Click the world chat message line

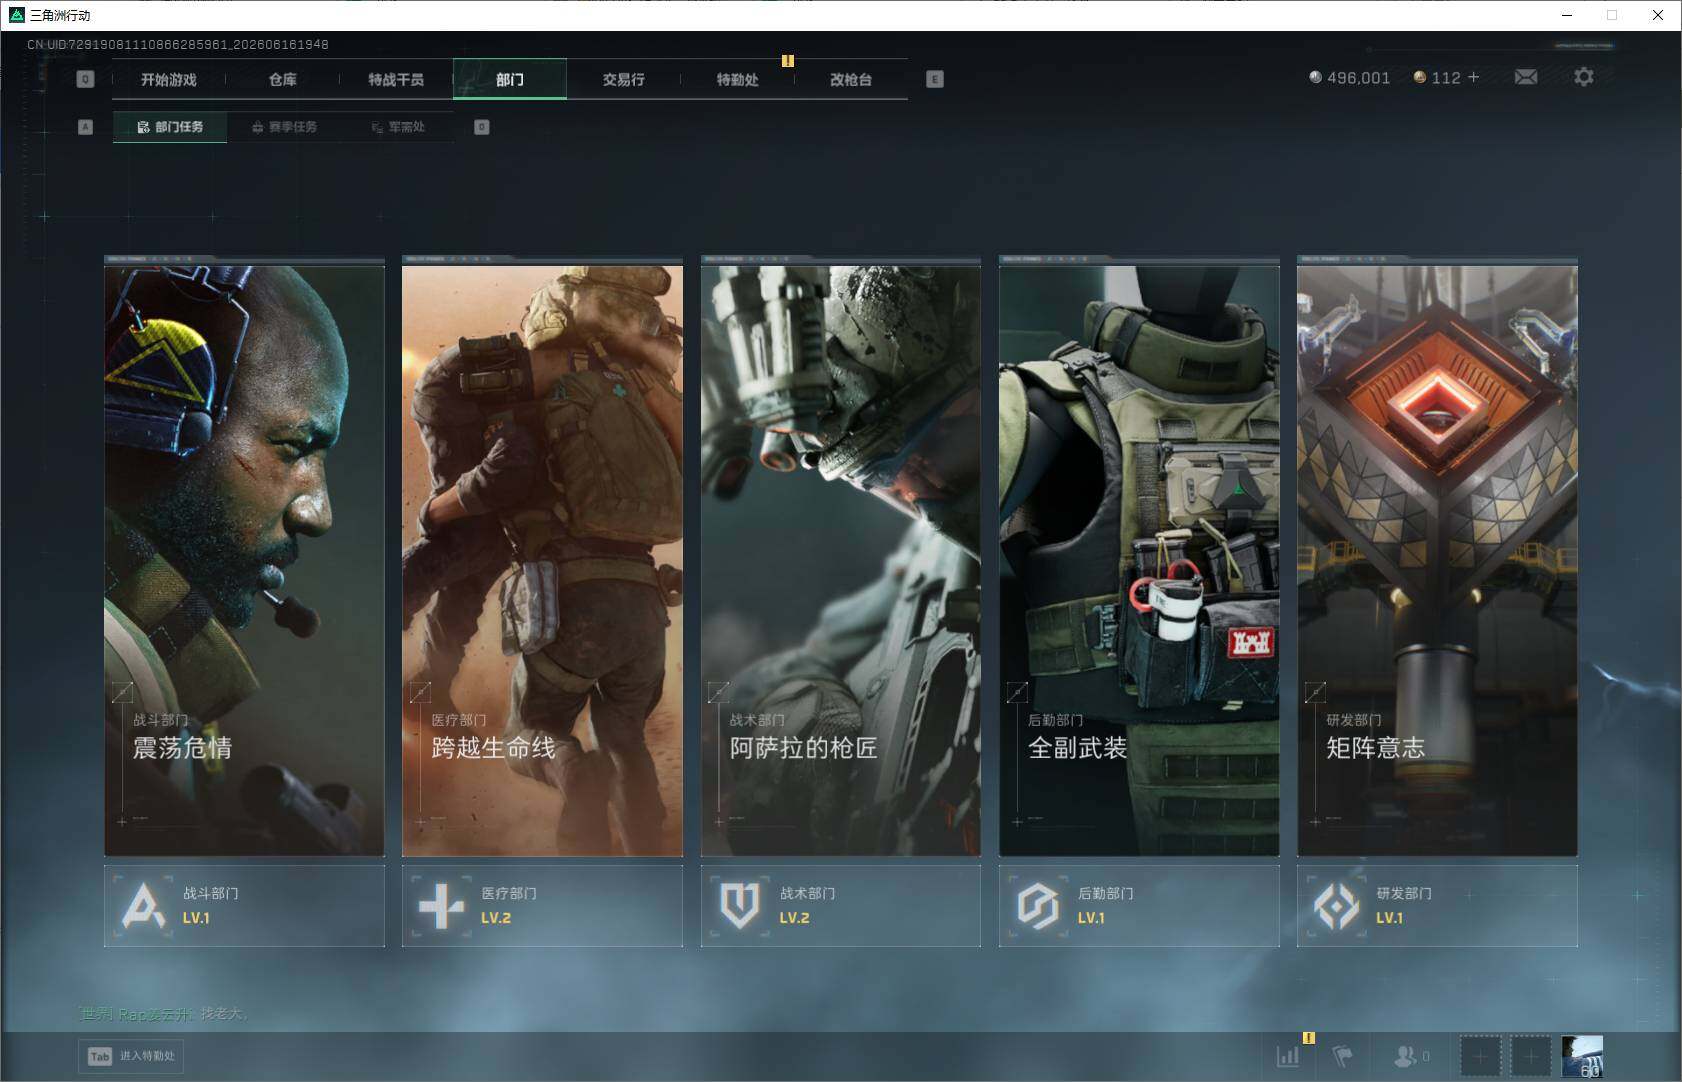coord(162,1014)
